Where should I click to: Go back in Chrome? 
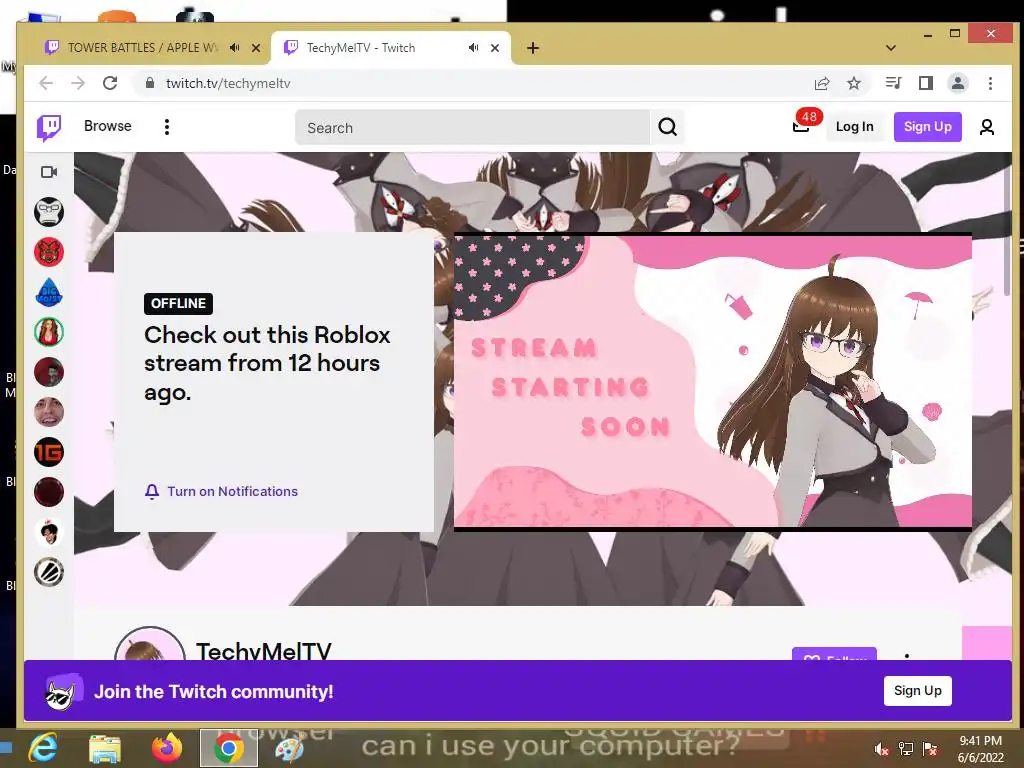(46, 83)
